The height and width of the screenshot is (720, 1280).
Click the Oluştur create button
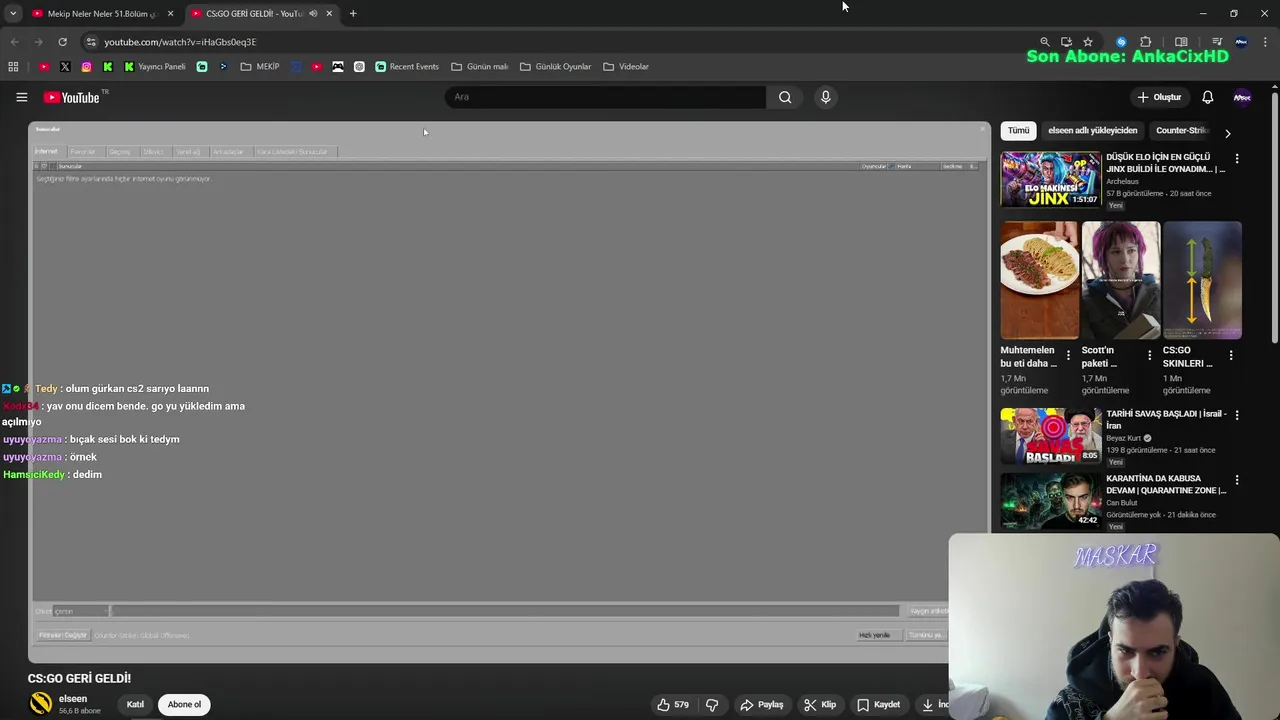coord(1159,97)
